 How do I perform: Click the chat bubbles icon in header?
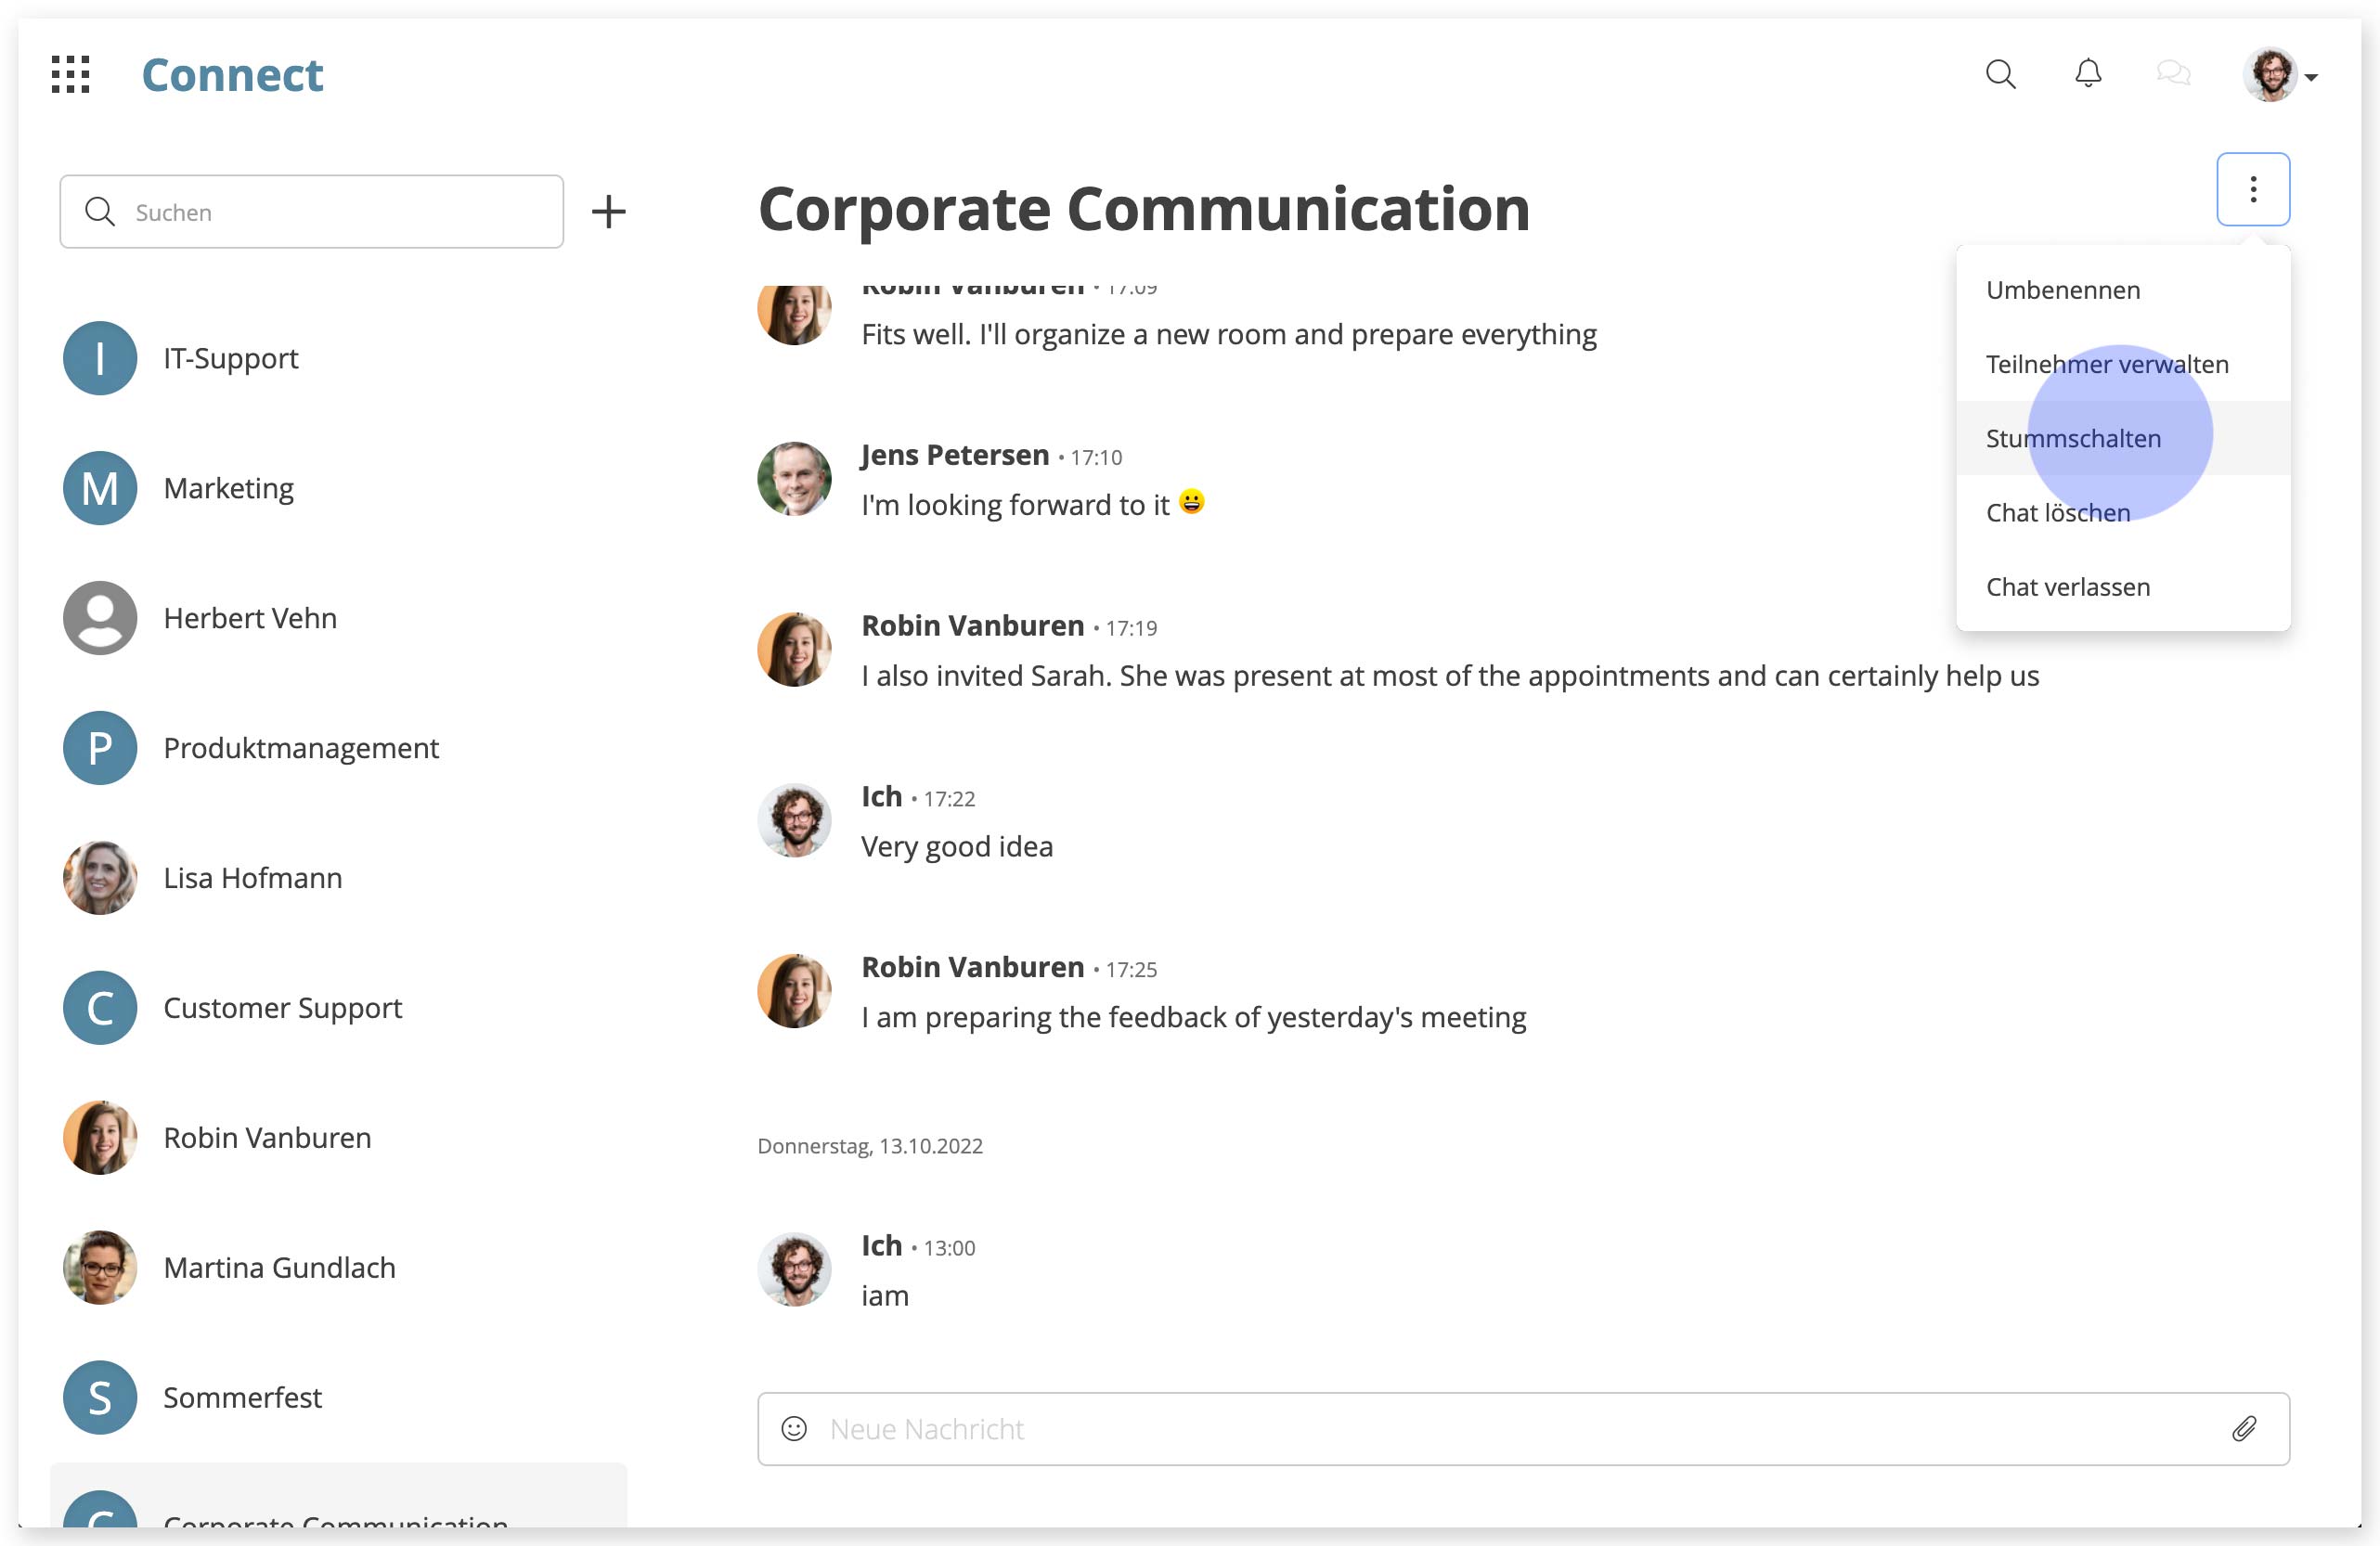tap(2173, 73)
